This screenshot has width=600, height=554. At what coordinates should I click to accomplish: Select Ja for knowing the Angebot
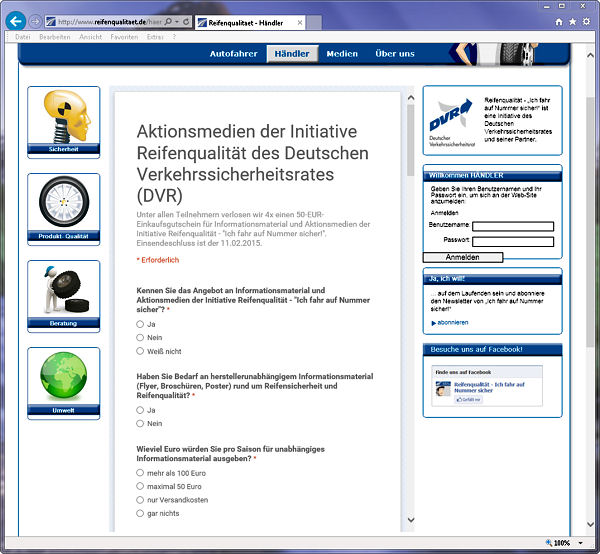(140, 324)
